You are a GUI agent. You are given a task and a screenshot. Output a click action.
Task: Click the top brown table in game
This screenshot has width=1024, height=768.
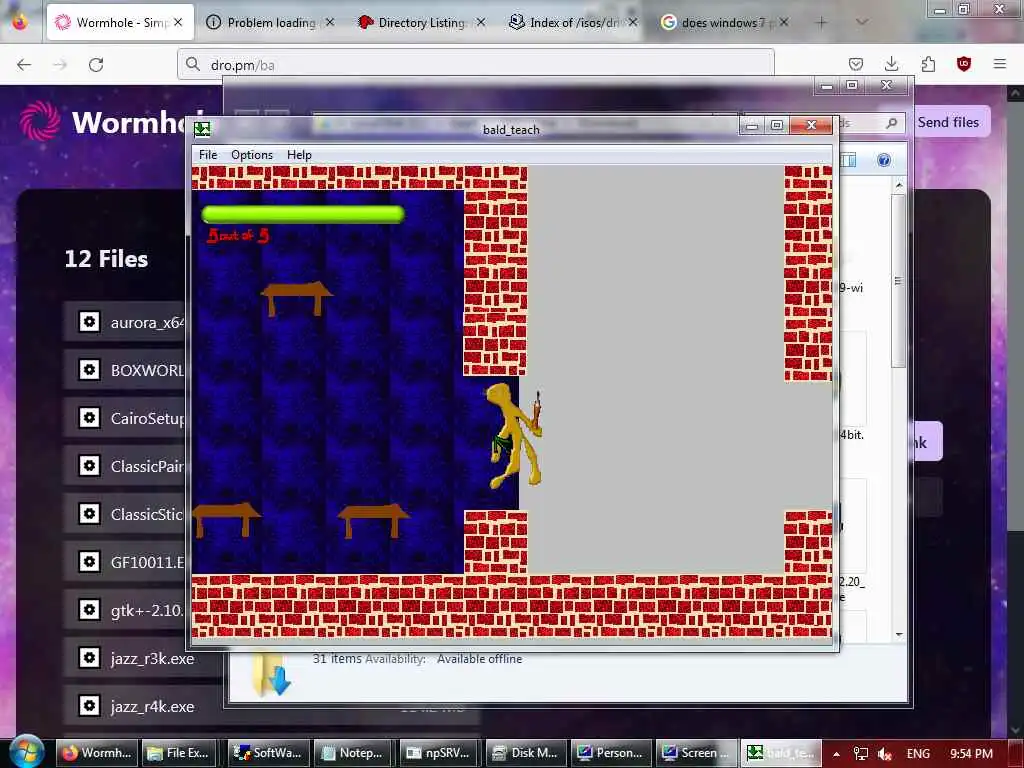(296, 298)
